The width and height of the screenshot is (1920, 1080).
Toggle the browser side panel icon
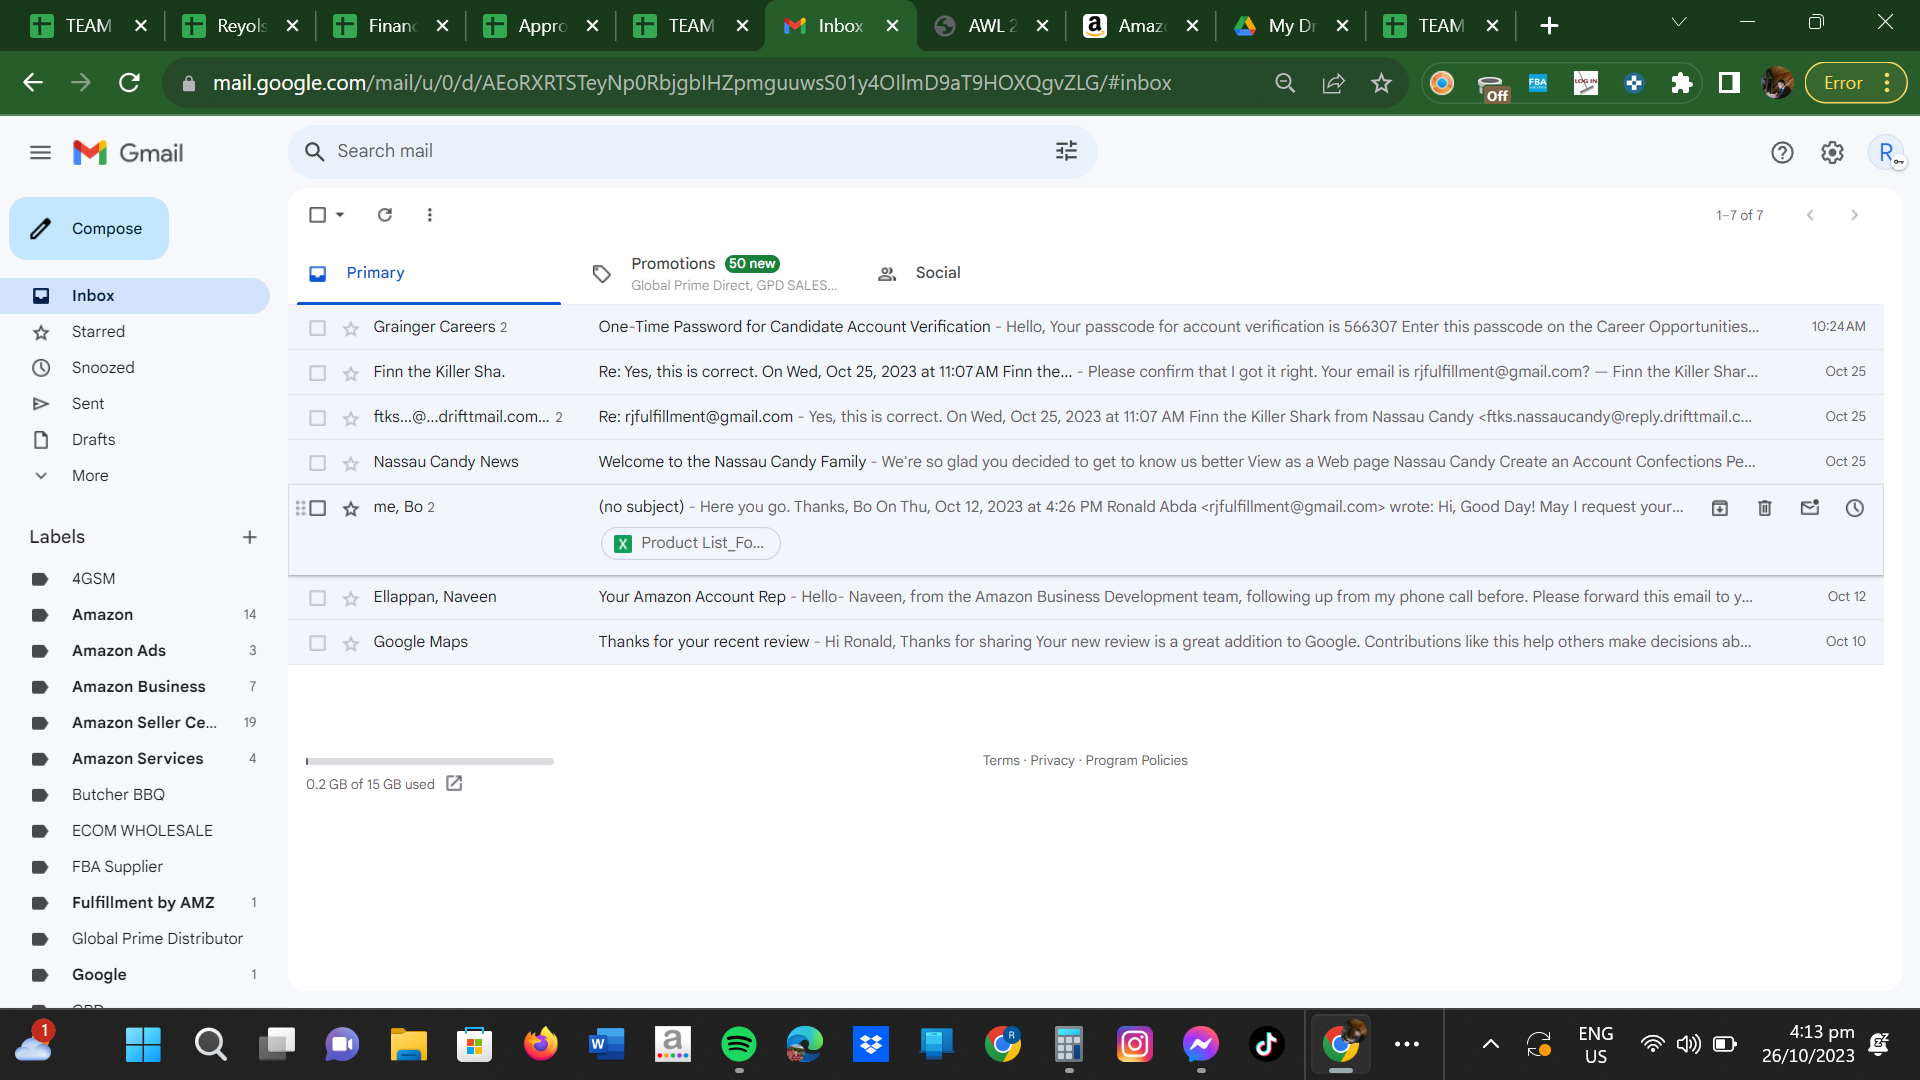tap(1729, 83)
